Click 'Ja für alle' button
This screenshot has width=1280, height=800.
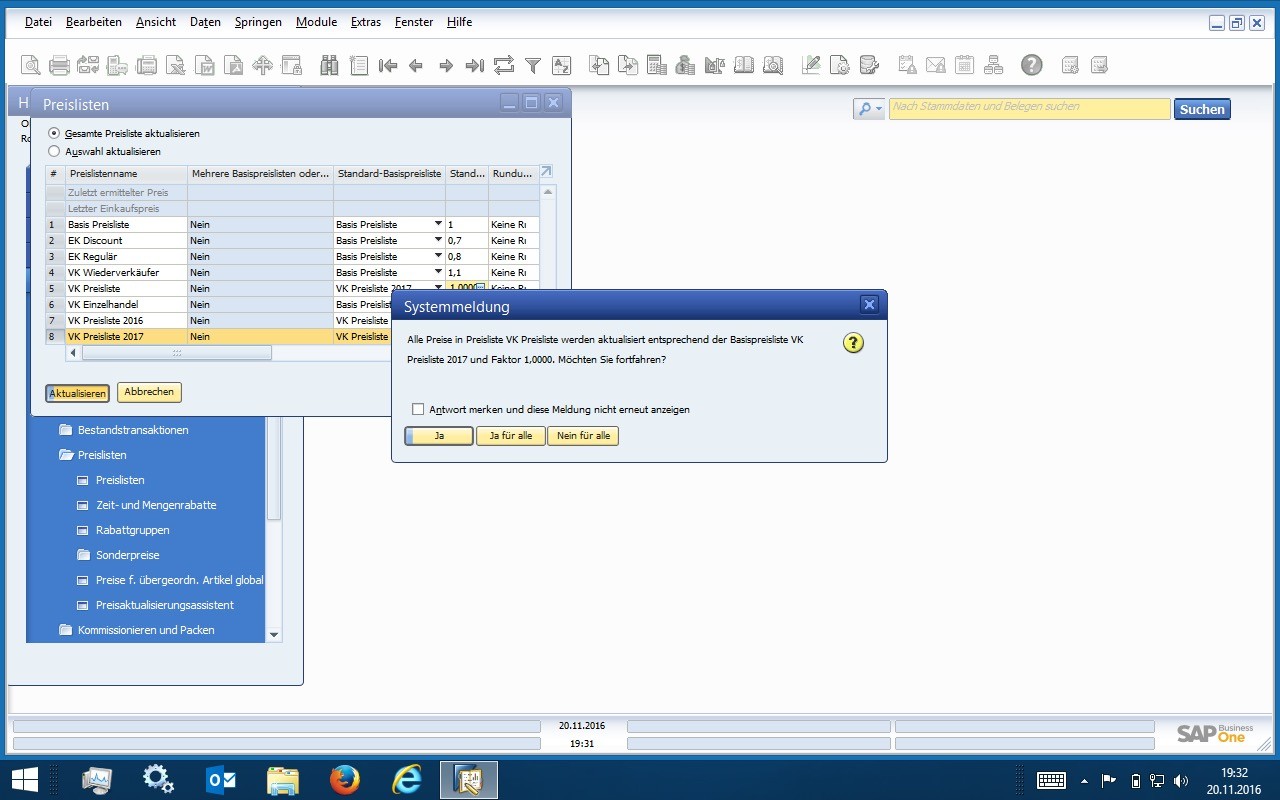tap(510, 436)
